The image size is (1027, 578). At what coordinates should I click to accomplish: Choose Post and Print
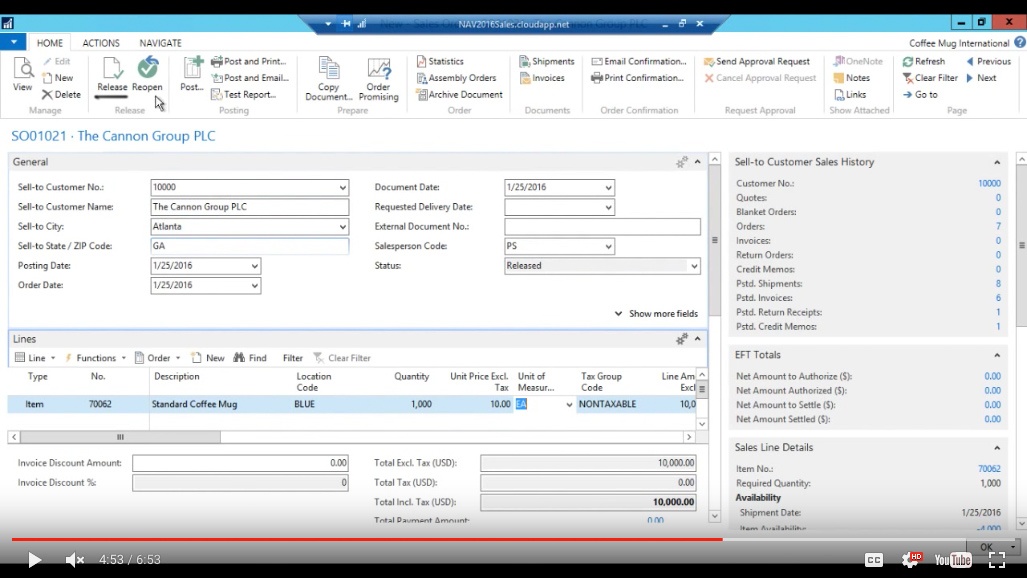249,62
